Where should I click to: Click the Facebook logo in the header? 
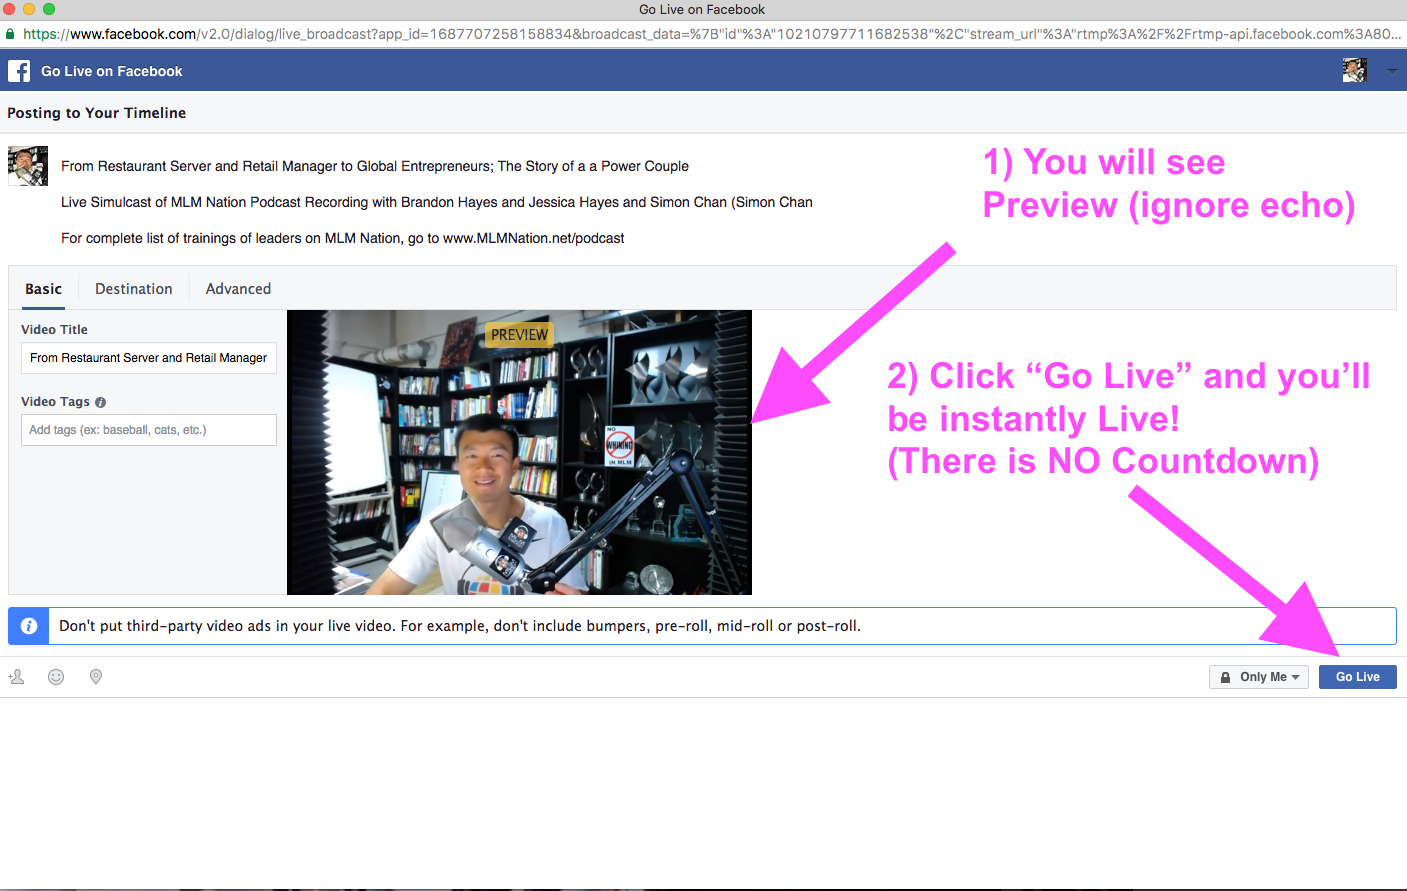click(x=19, y=71)
